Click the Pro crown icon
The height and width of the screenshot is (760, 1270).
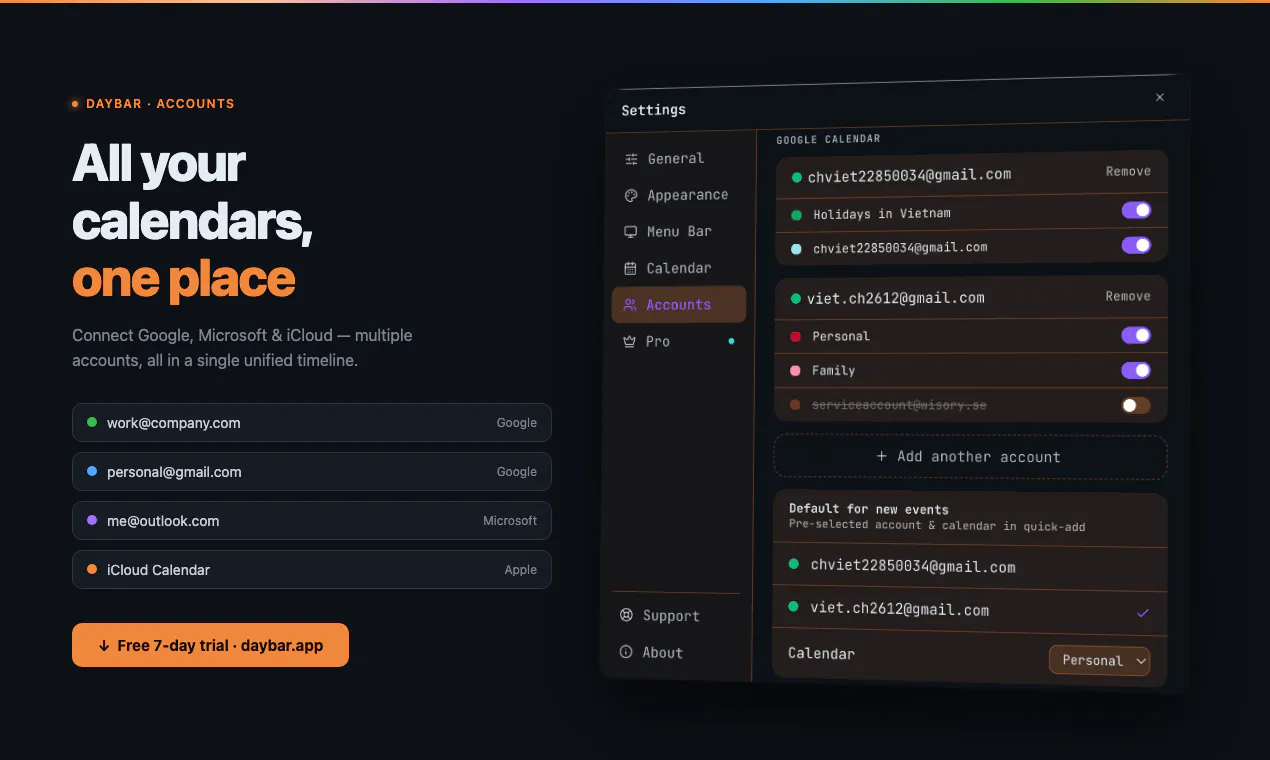(x=630, y=341)
